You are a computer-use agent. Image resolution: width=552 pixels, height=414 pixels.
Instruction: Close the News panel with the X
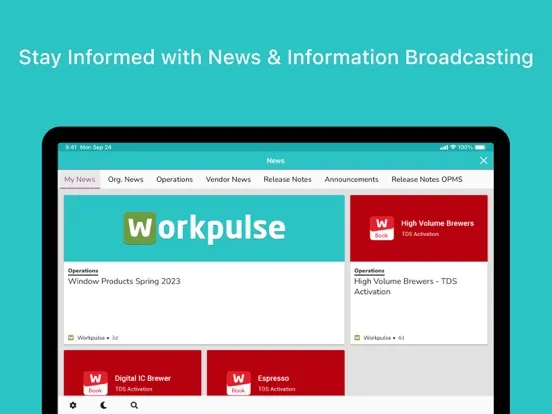483,161
